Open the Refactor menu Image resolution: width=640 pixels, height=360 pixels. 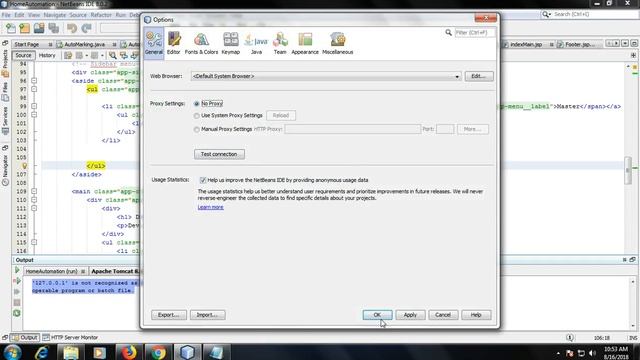101,15
